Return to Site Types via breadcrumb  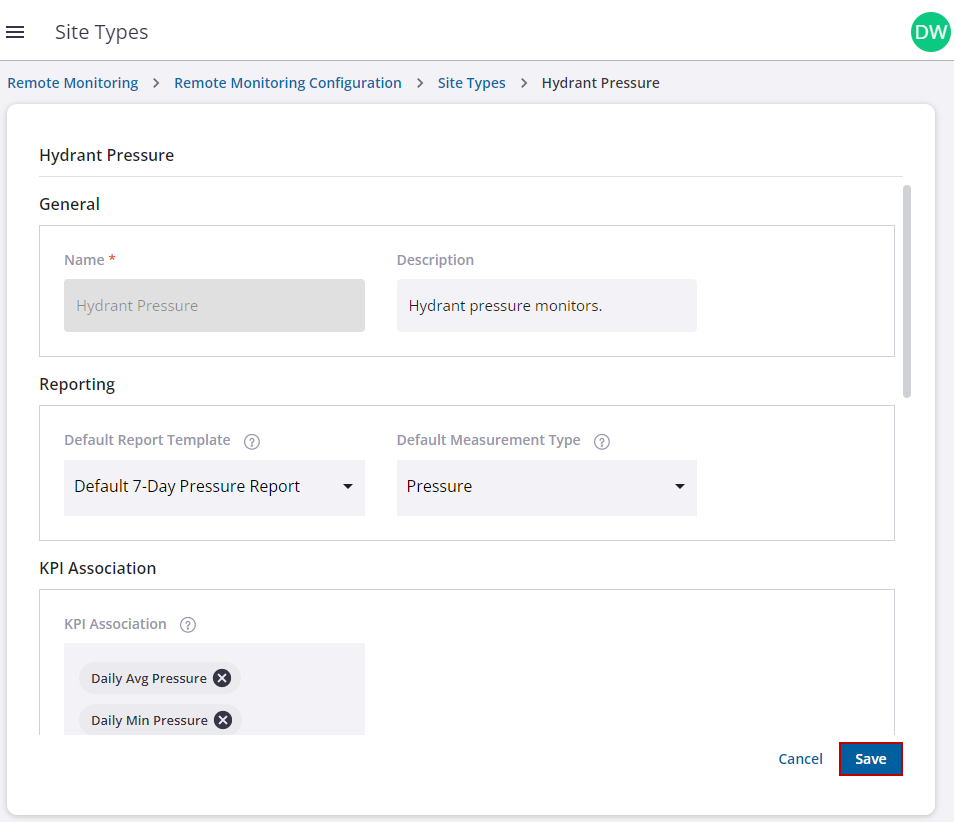coord(471,83)
